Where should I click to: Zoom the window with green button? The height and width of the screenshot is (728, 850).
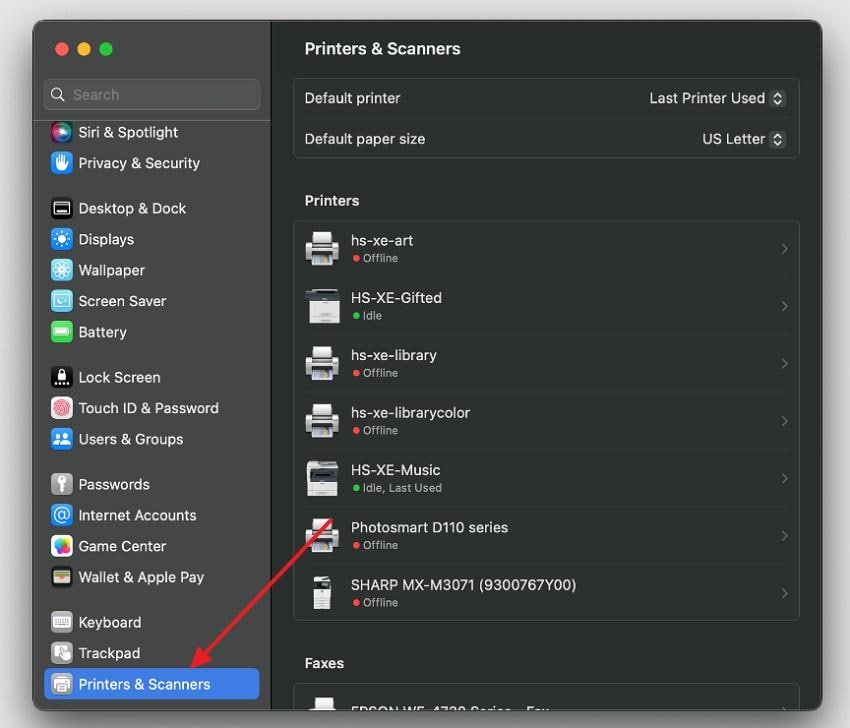[x=106, y=49]
